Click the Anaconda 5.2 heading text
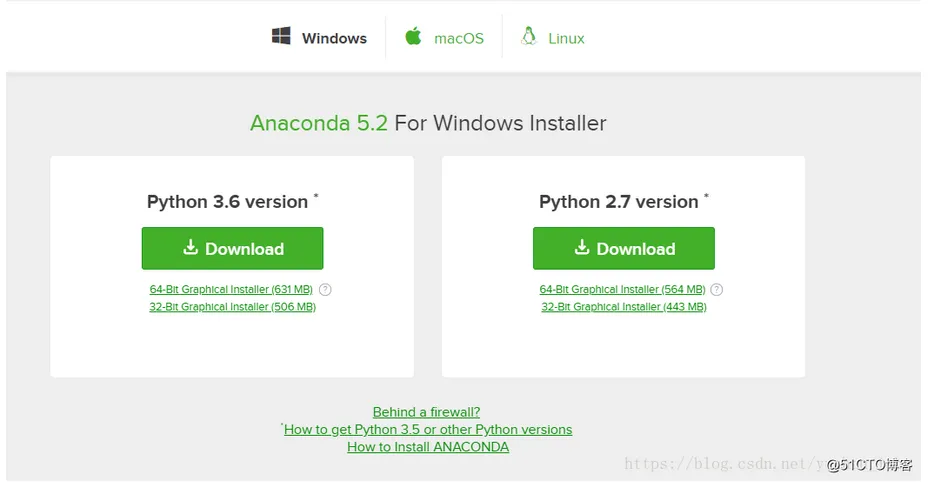Screen dimensions: 928x489 (x=318, y=124)
